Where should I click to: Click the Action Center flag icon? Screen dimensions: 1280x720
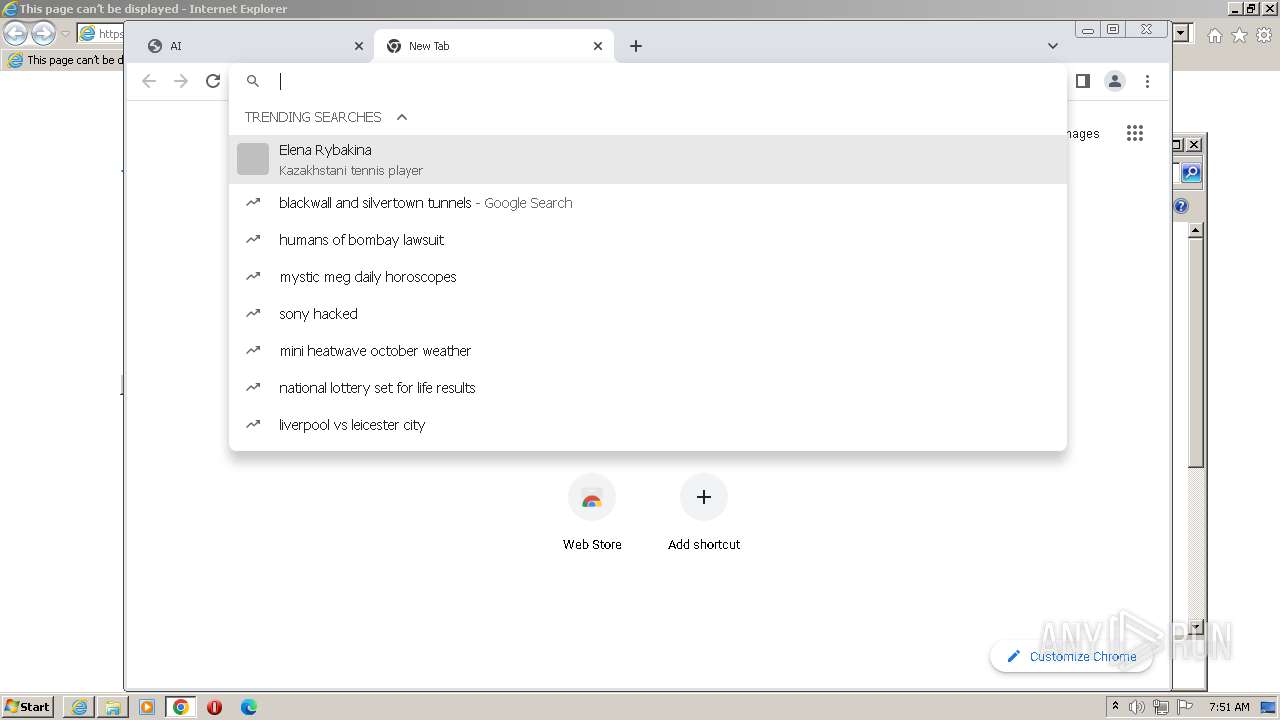pyautogui.click(x=1185, y=707)
